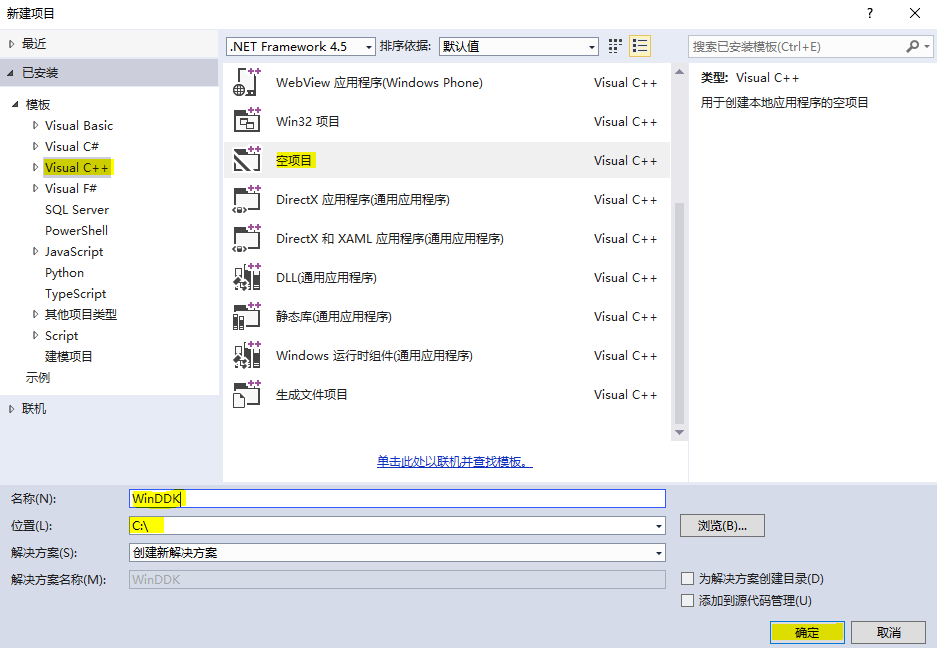
Task: Enable 为解决方案创建目录 checkbox
Action: coord(687,579)
